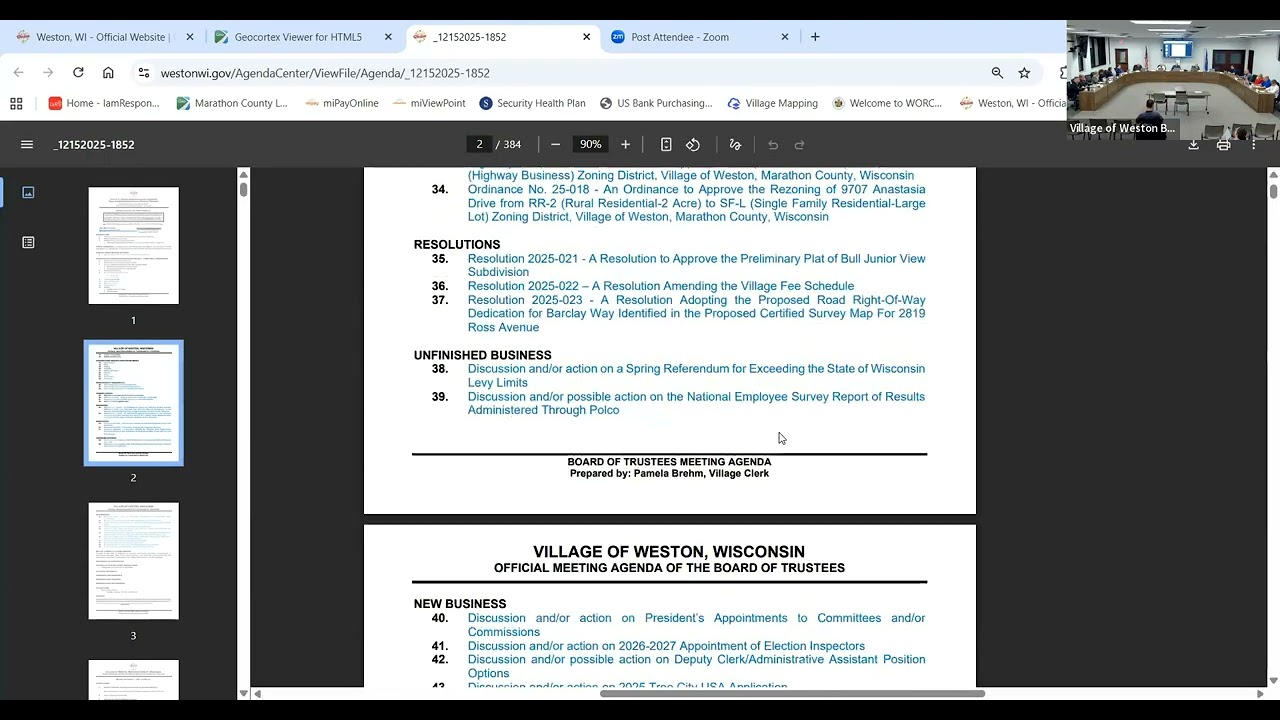Click the "RESOLUTIONS" heading
The image size is (1280, 720).
coord(457,245)
